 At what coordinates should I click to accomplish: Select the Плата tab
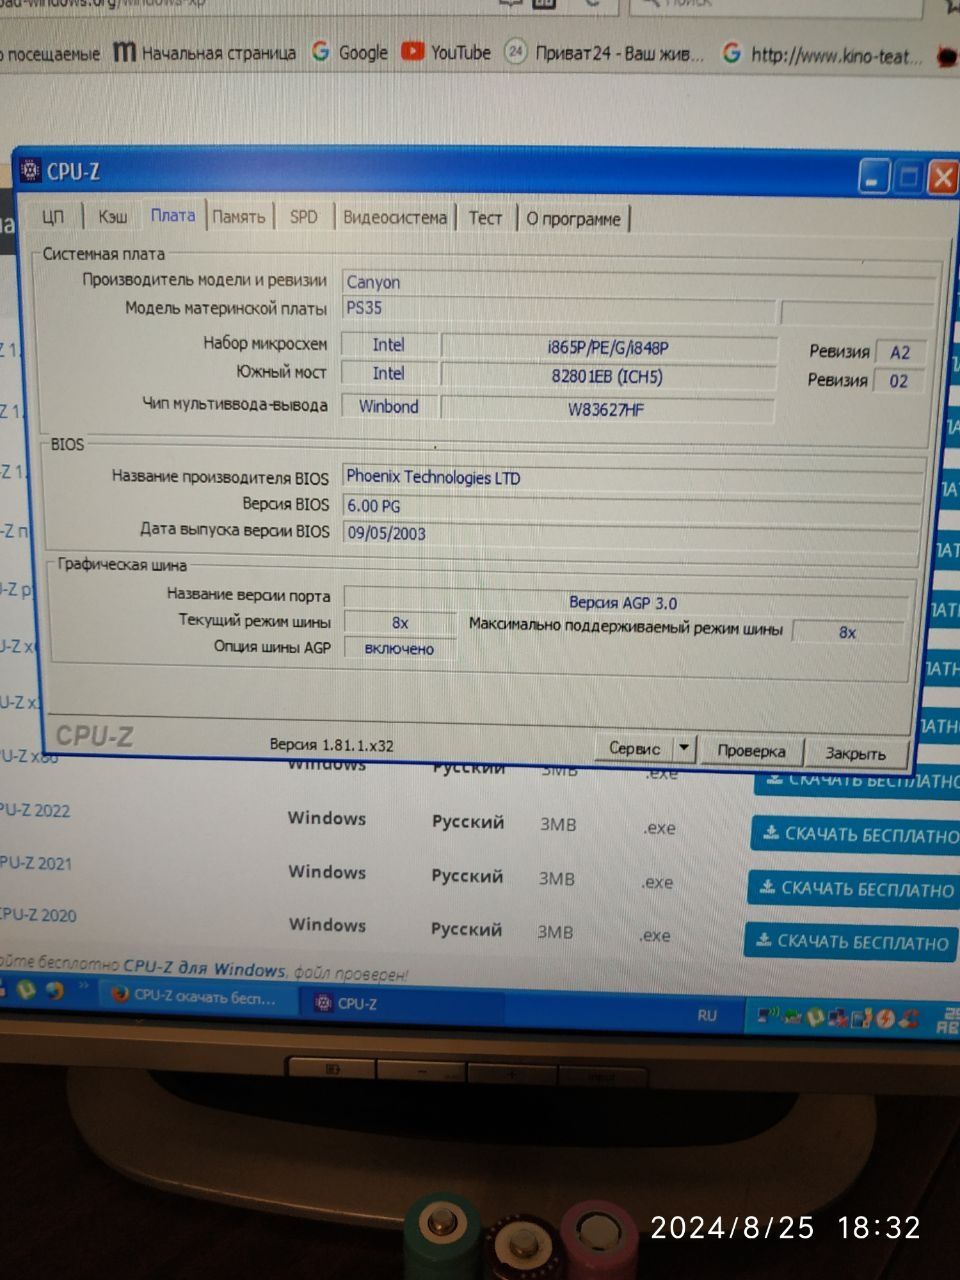173,215
